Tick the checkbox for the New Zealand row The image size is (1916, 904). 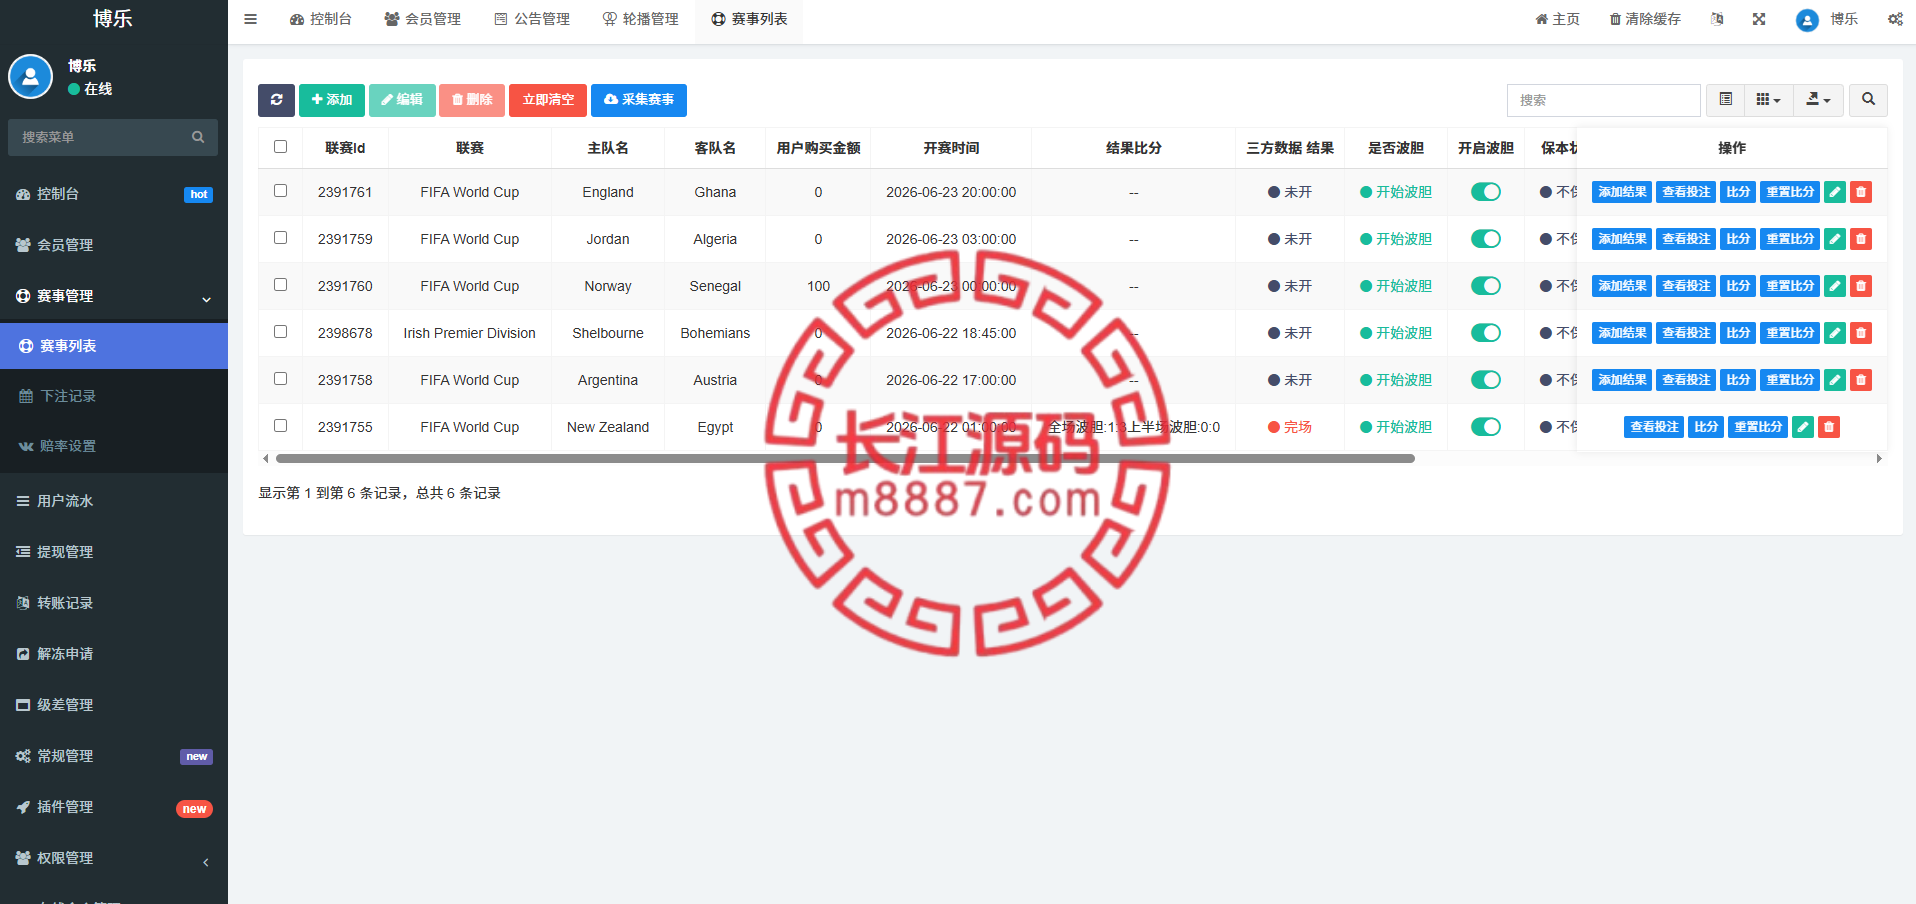coord(281,426)
